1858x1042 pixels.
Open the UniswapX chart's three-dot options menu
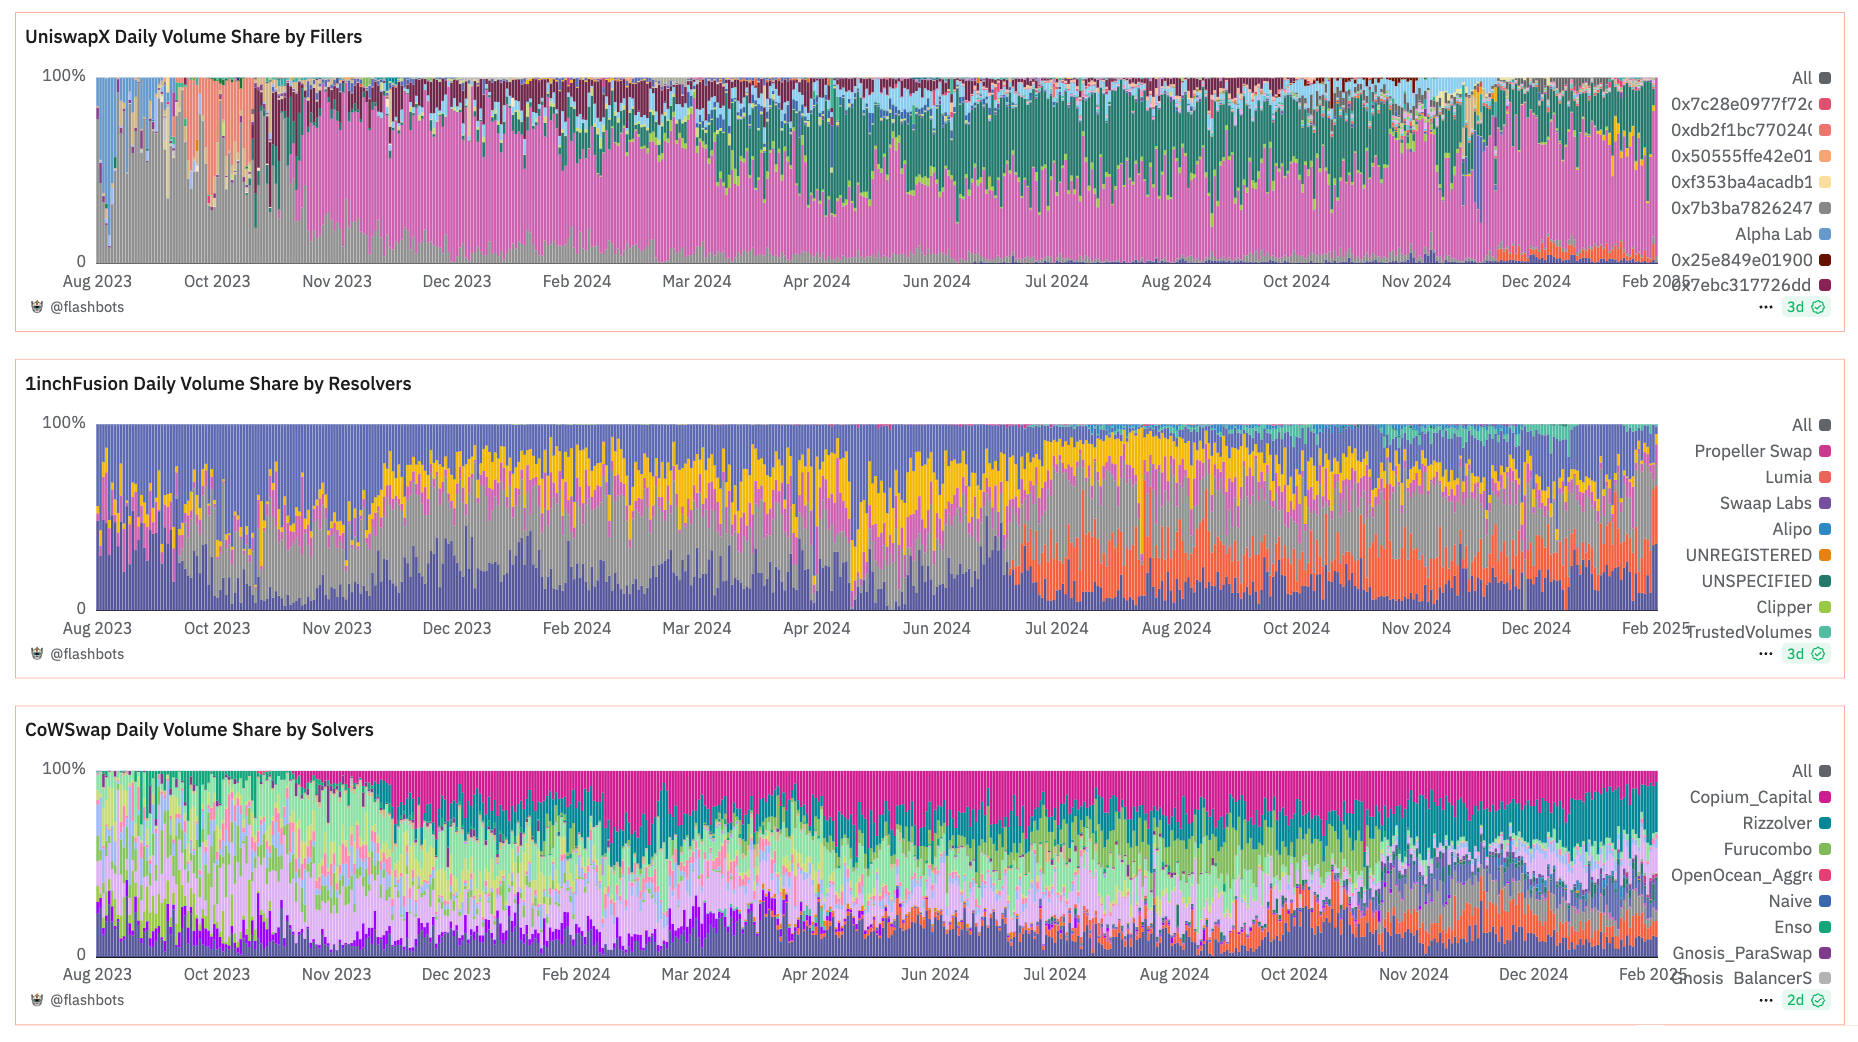click(x=1765, y=307)
